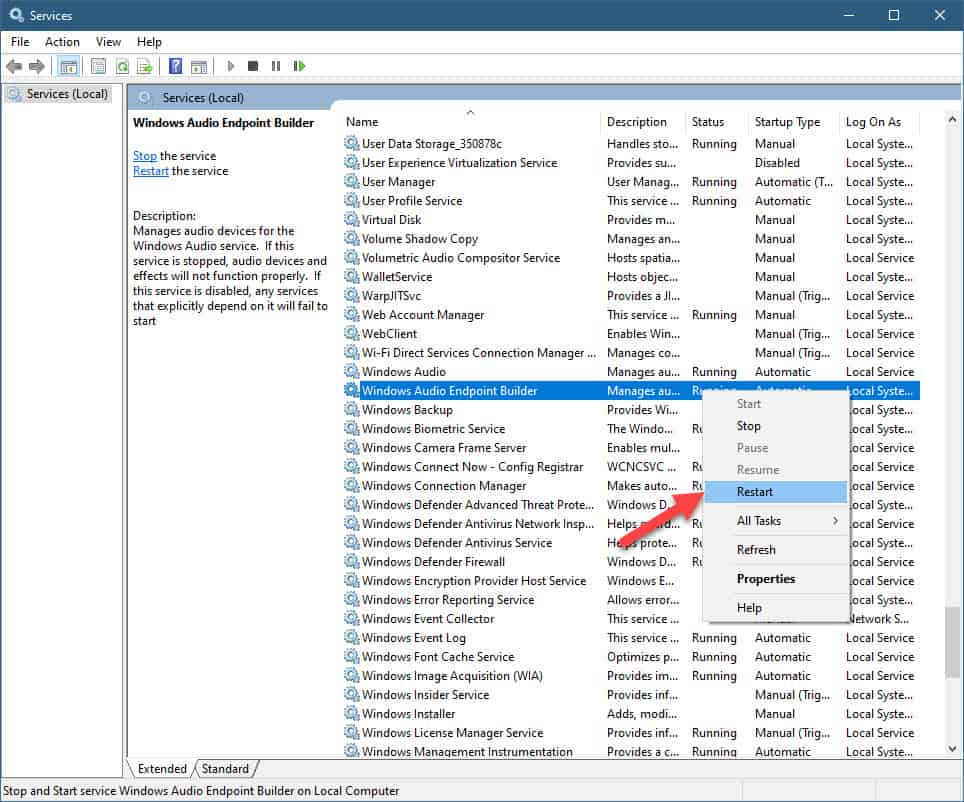Click gear icon of Windows Installer service
Screen dimensions: 964x802
(352, 713)
